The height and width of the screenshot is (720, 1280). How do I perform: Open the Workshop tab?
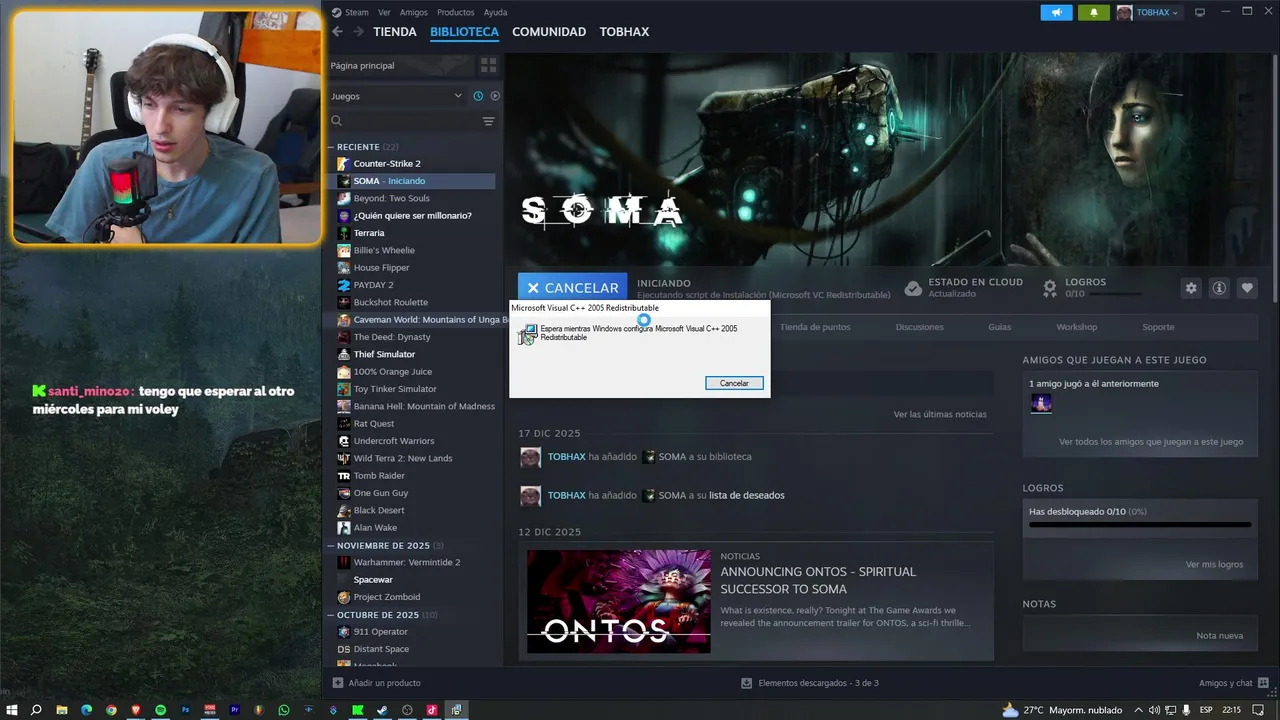click(1076, 327)
